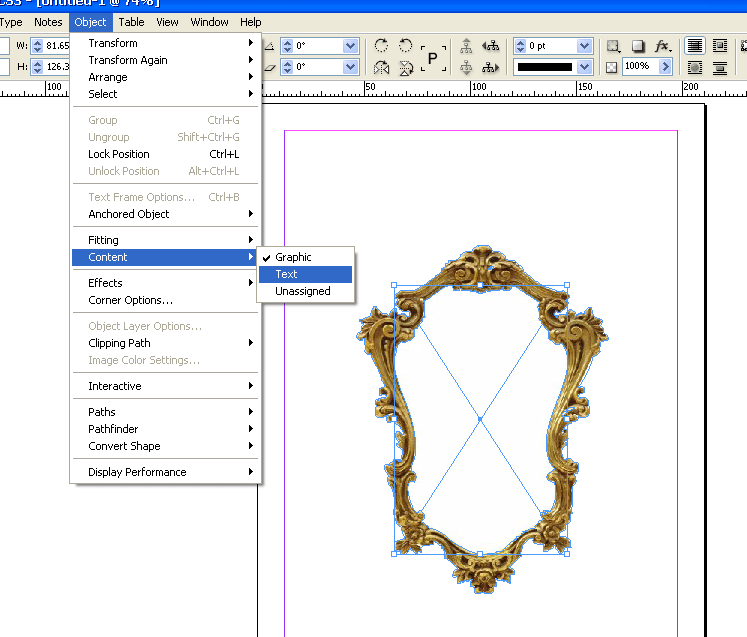Viewport: 747px width, 637px height.
Task: Click the Drop Shadow icon
Action: click(638, 46)
